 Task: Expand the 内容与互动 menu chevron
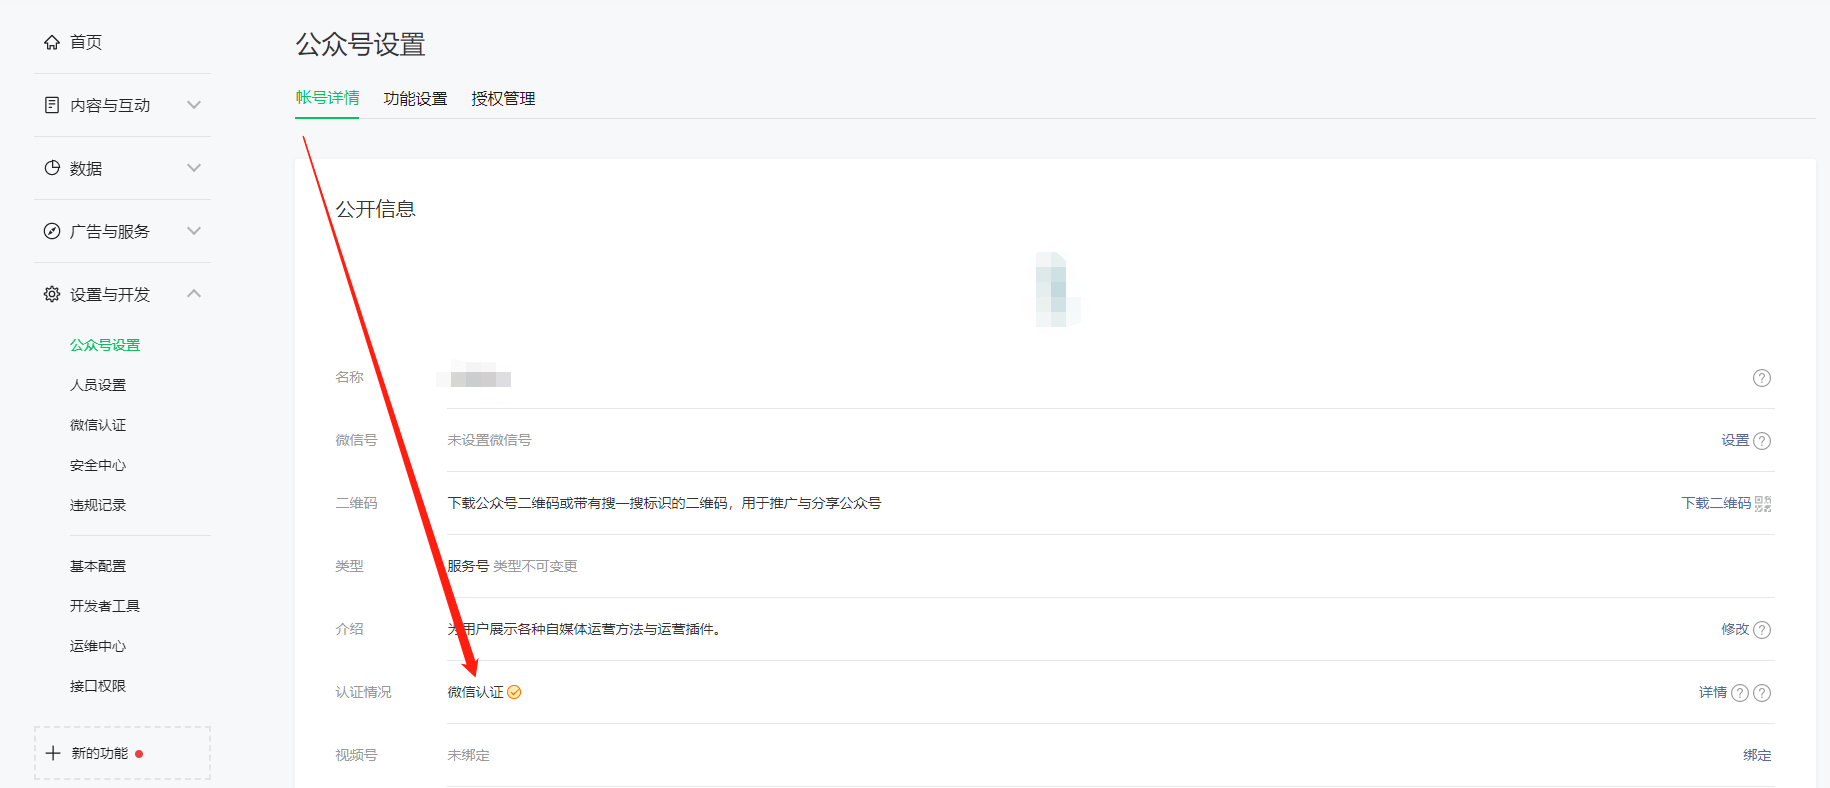pyautogui.click(x=194, y=105)
